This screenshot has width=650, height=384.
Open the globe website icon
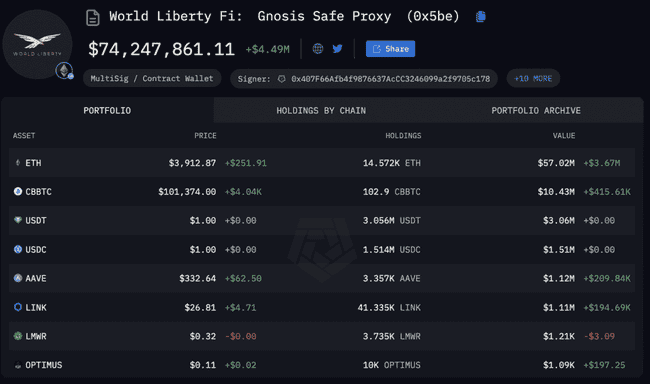(318, 49)
